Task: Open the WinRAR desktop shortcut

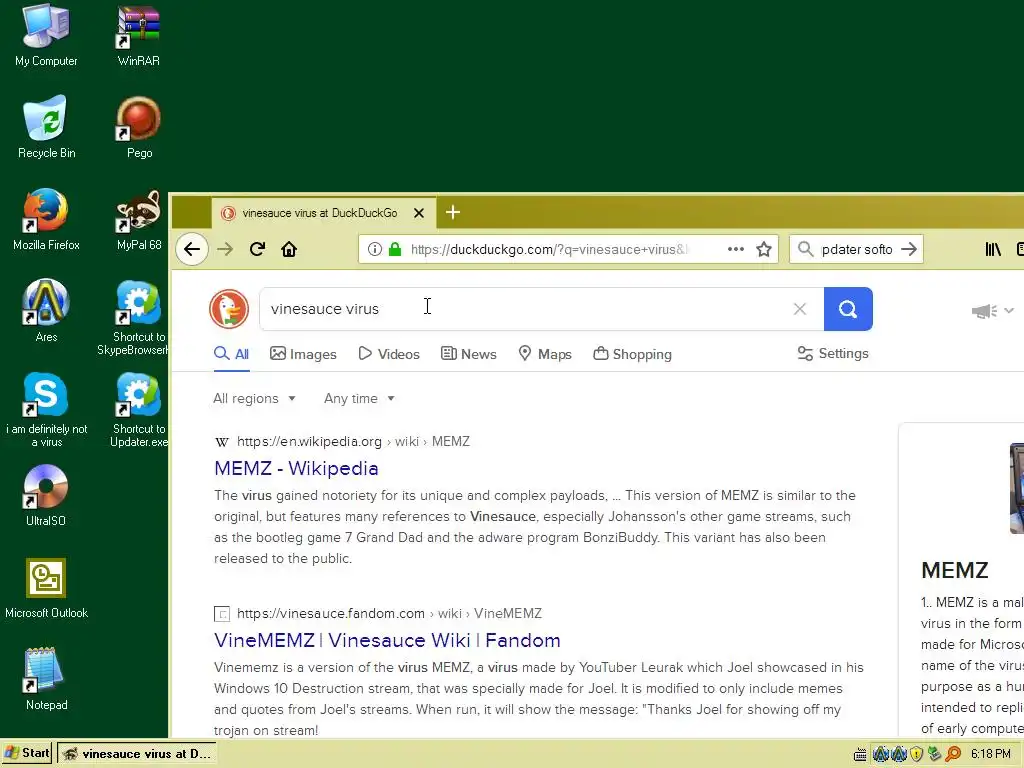Action: (138, 36)
